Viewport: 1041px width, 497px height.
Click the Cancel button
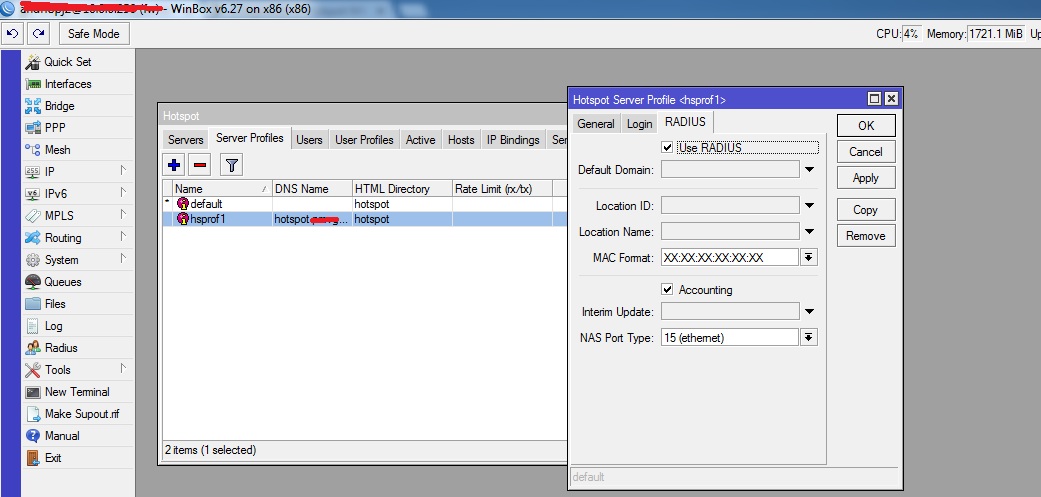(866, 152)
